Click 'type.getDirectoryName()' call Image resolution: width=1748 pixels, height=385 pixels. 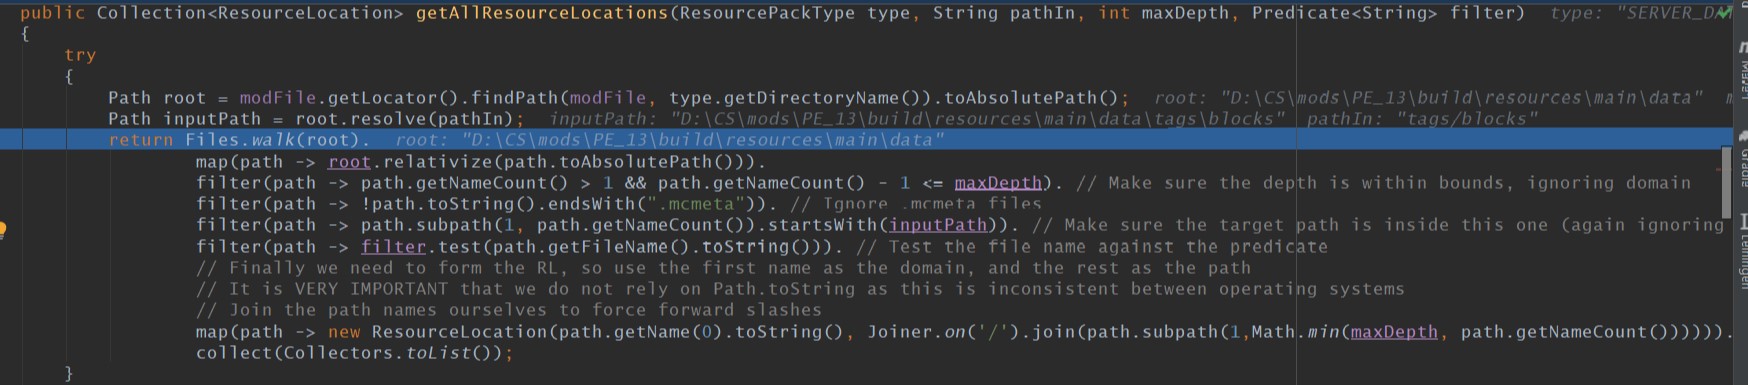pyautogui.click(x=795, y=98)
